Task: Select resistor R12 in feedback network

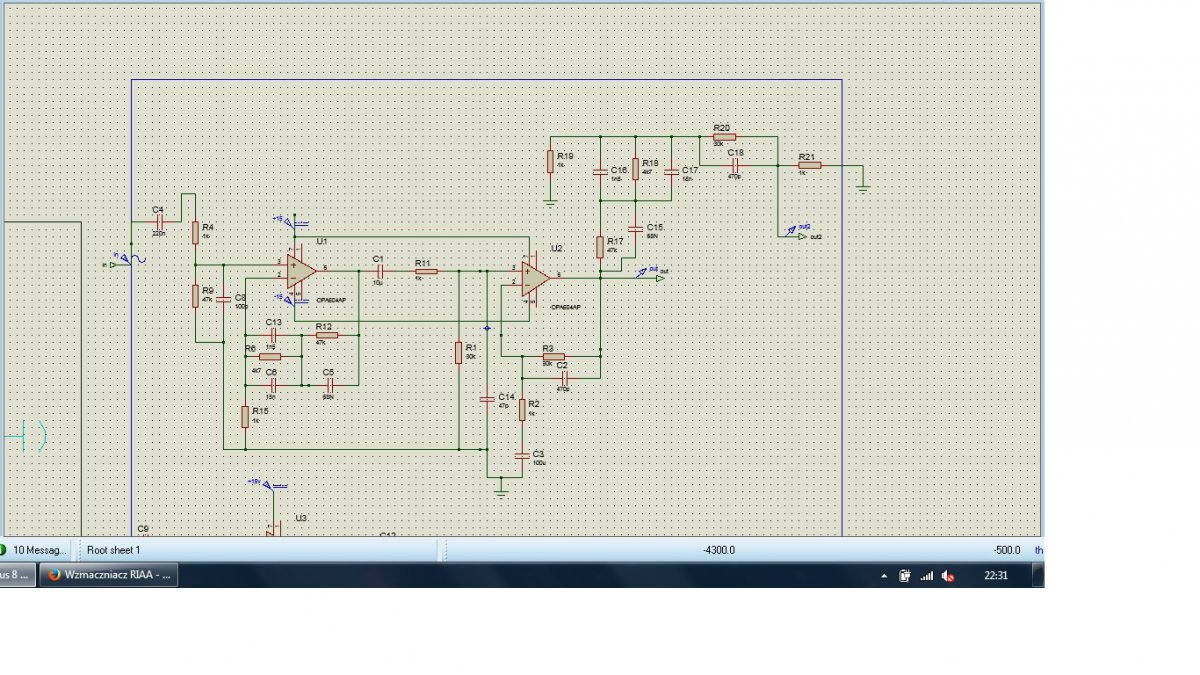Action: 326,335
